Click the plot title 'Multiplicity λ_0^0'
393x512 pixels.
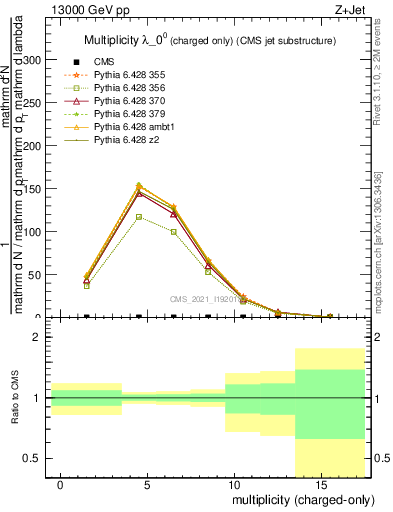[x=125, y=40]
